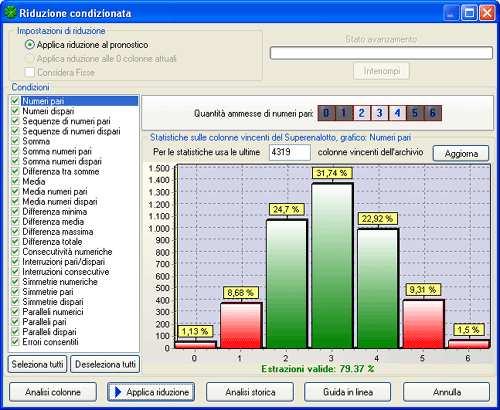The width and height of the screenshot is (500, 410).
Task: Click the 'Aggiorna' button
Action: coord(461,153)
